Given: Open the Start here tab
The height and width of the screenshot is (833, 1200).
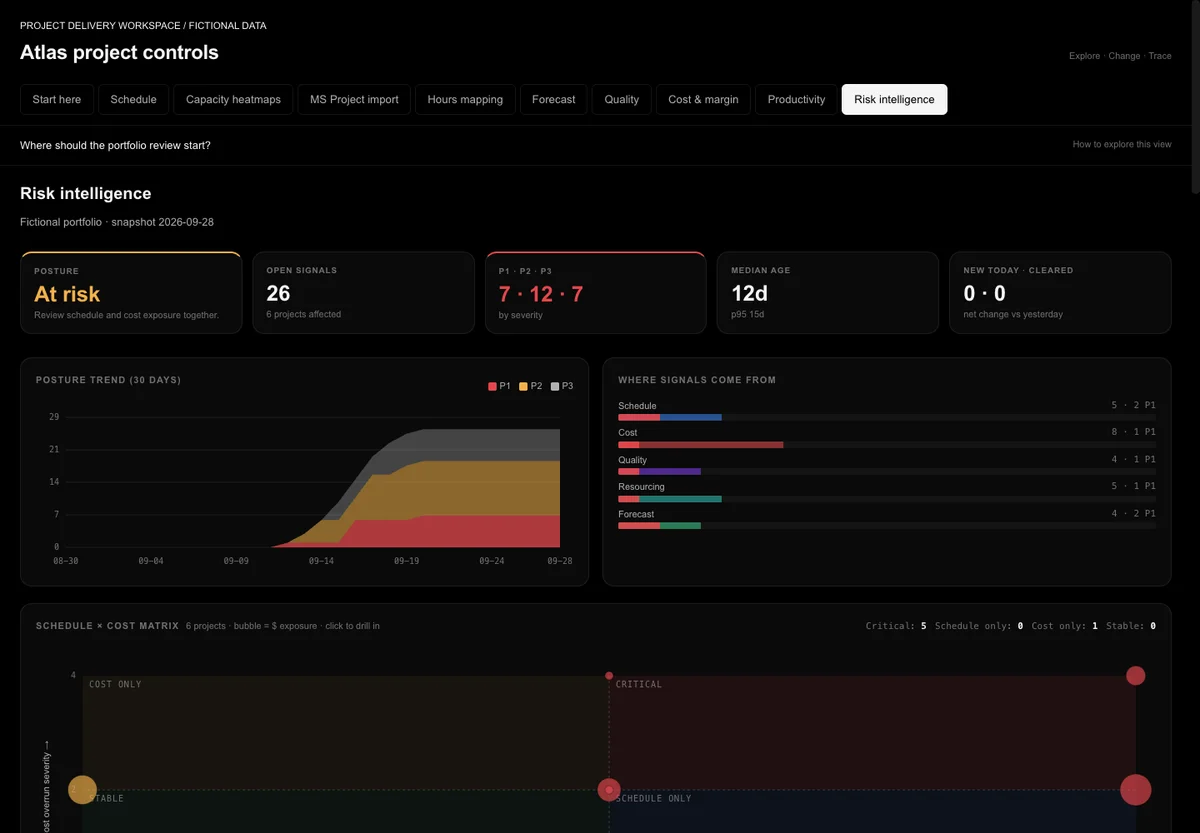Looking at the screenshot, I should pos(57,100).
